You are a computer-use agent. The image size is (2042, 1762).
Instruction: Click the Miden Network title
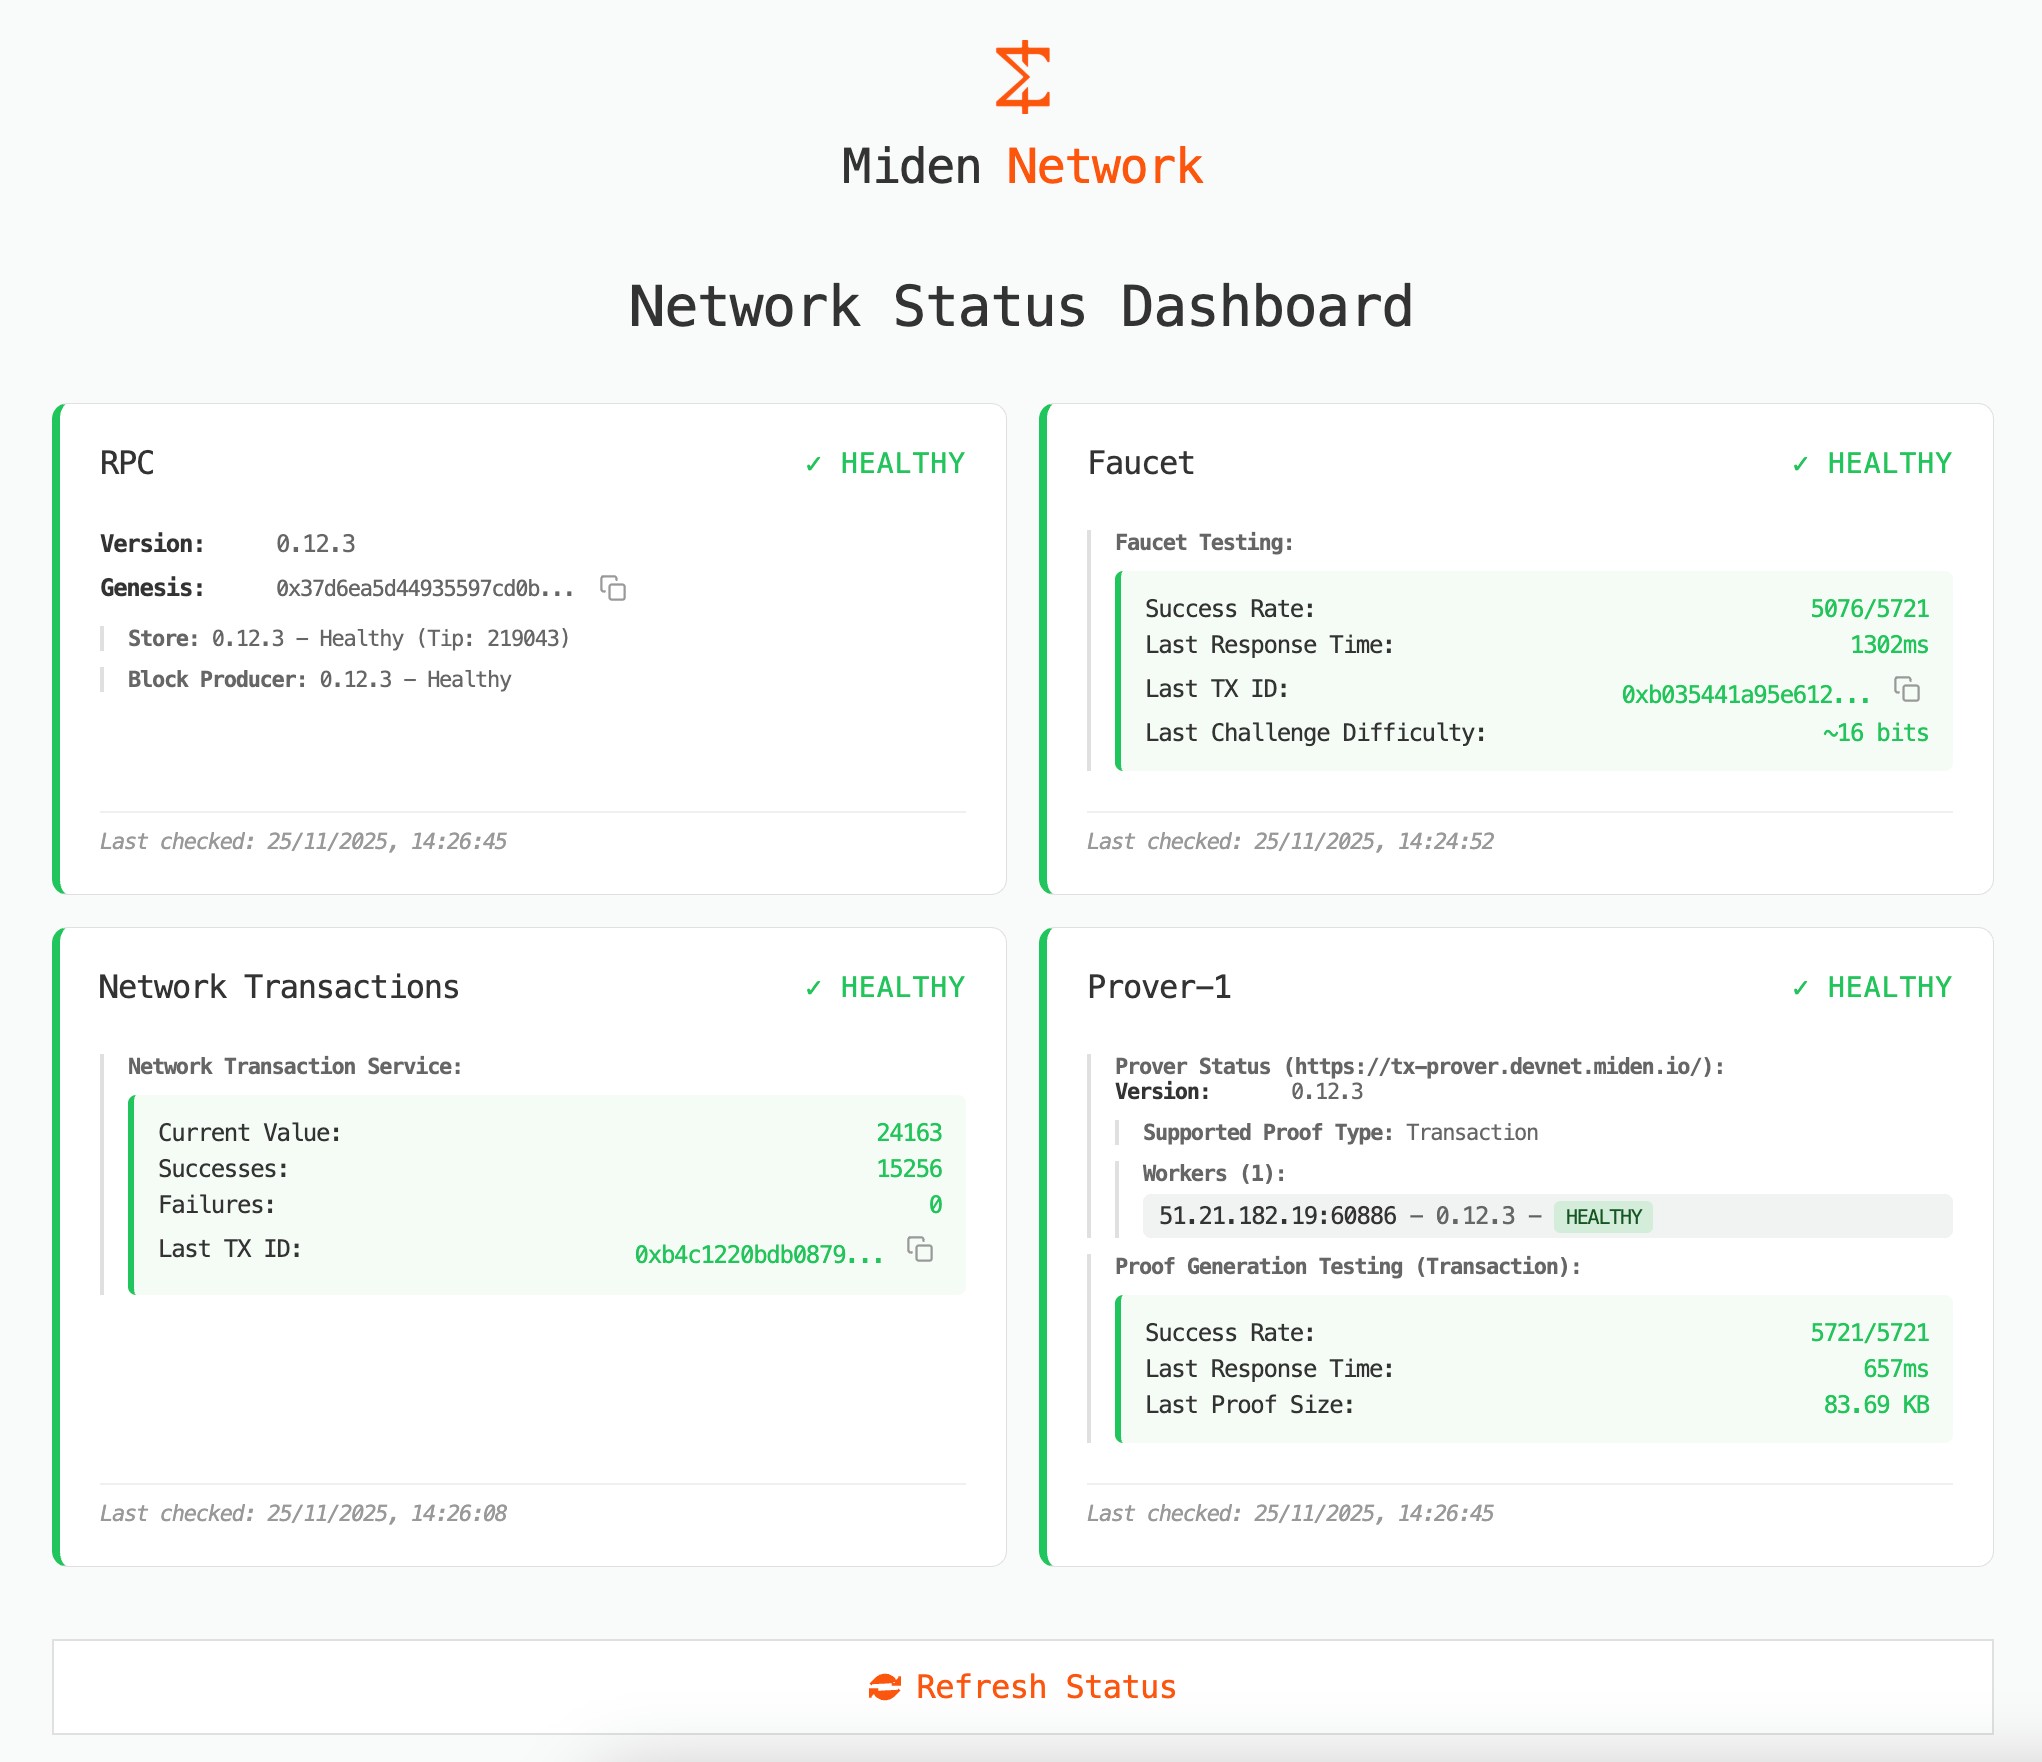point(1022,166)
